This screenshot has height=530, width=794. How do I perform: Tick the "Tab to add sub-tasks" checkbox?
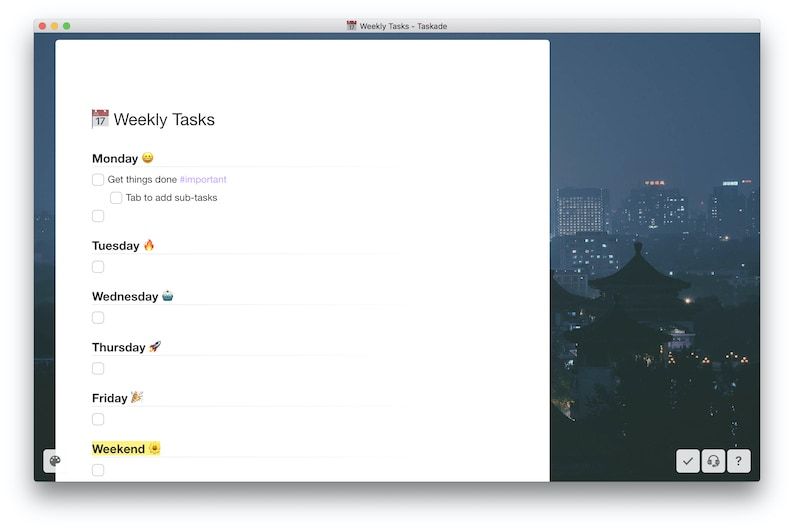(x=116, y=198)
